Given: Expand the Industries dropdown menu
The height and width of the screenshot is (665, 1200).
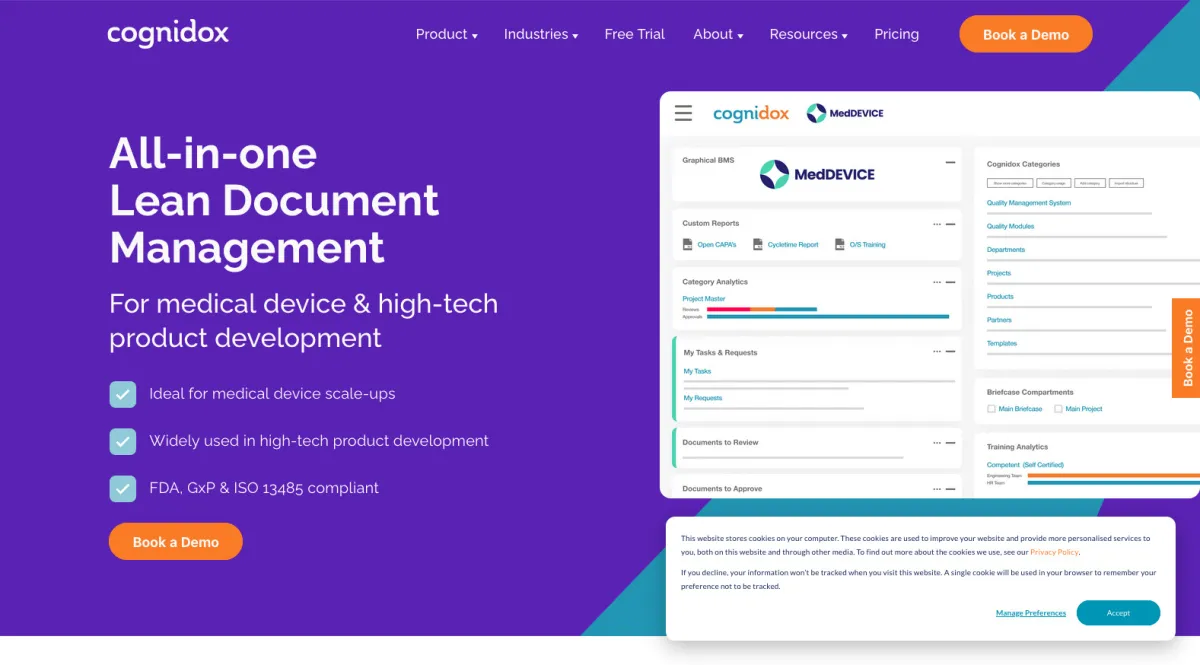Looking at the screenshot, I should [x=541, y=34].
